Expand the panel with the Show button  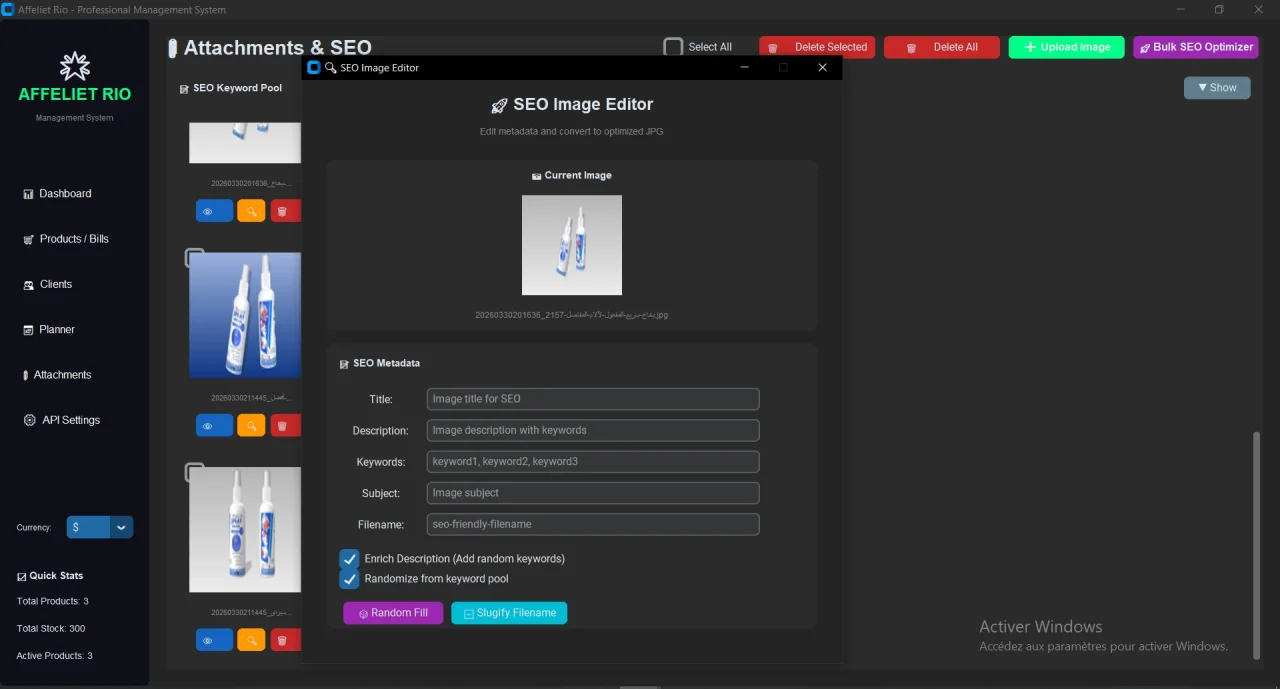[1217, 88]
